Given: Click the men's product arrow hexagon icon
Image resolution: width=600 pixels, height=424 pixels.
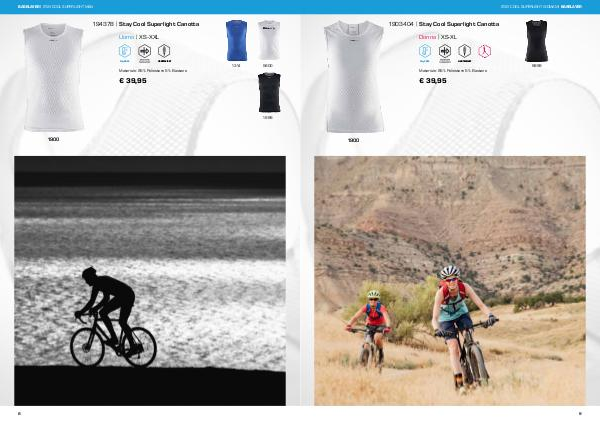Looking at the screenshot, I should coord(145,51).
